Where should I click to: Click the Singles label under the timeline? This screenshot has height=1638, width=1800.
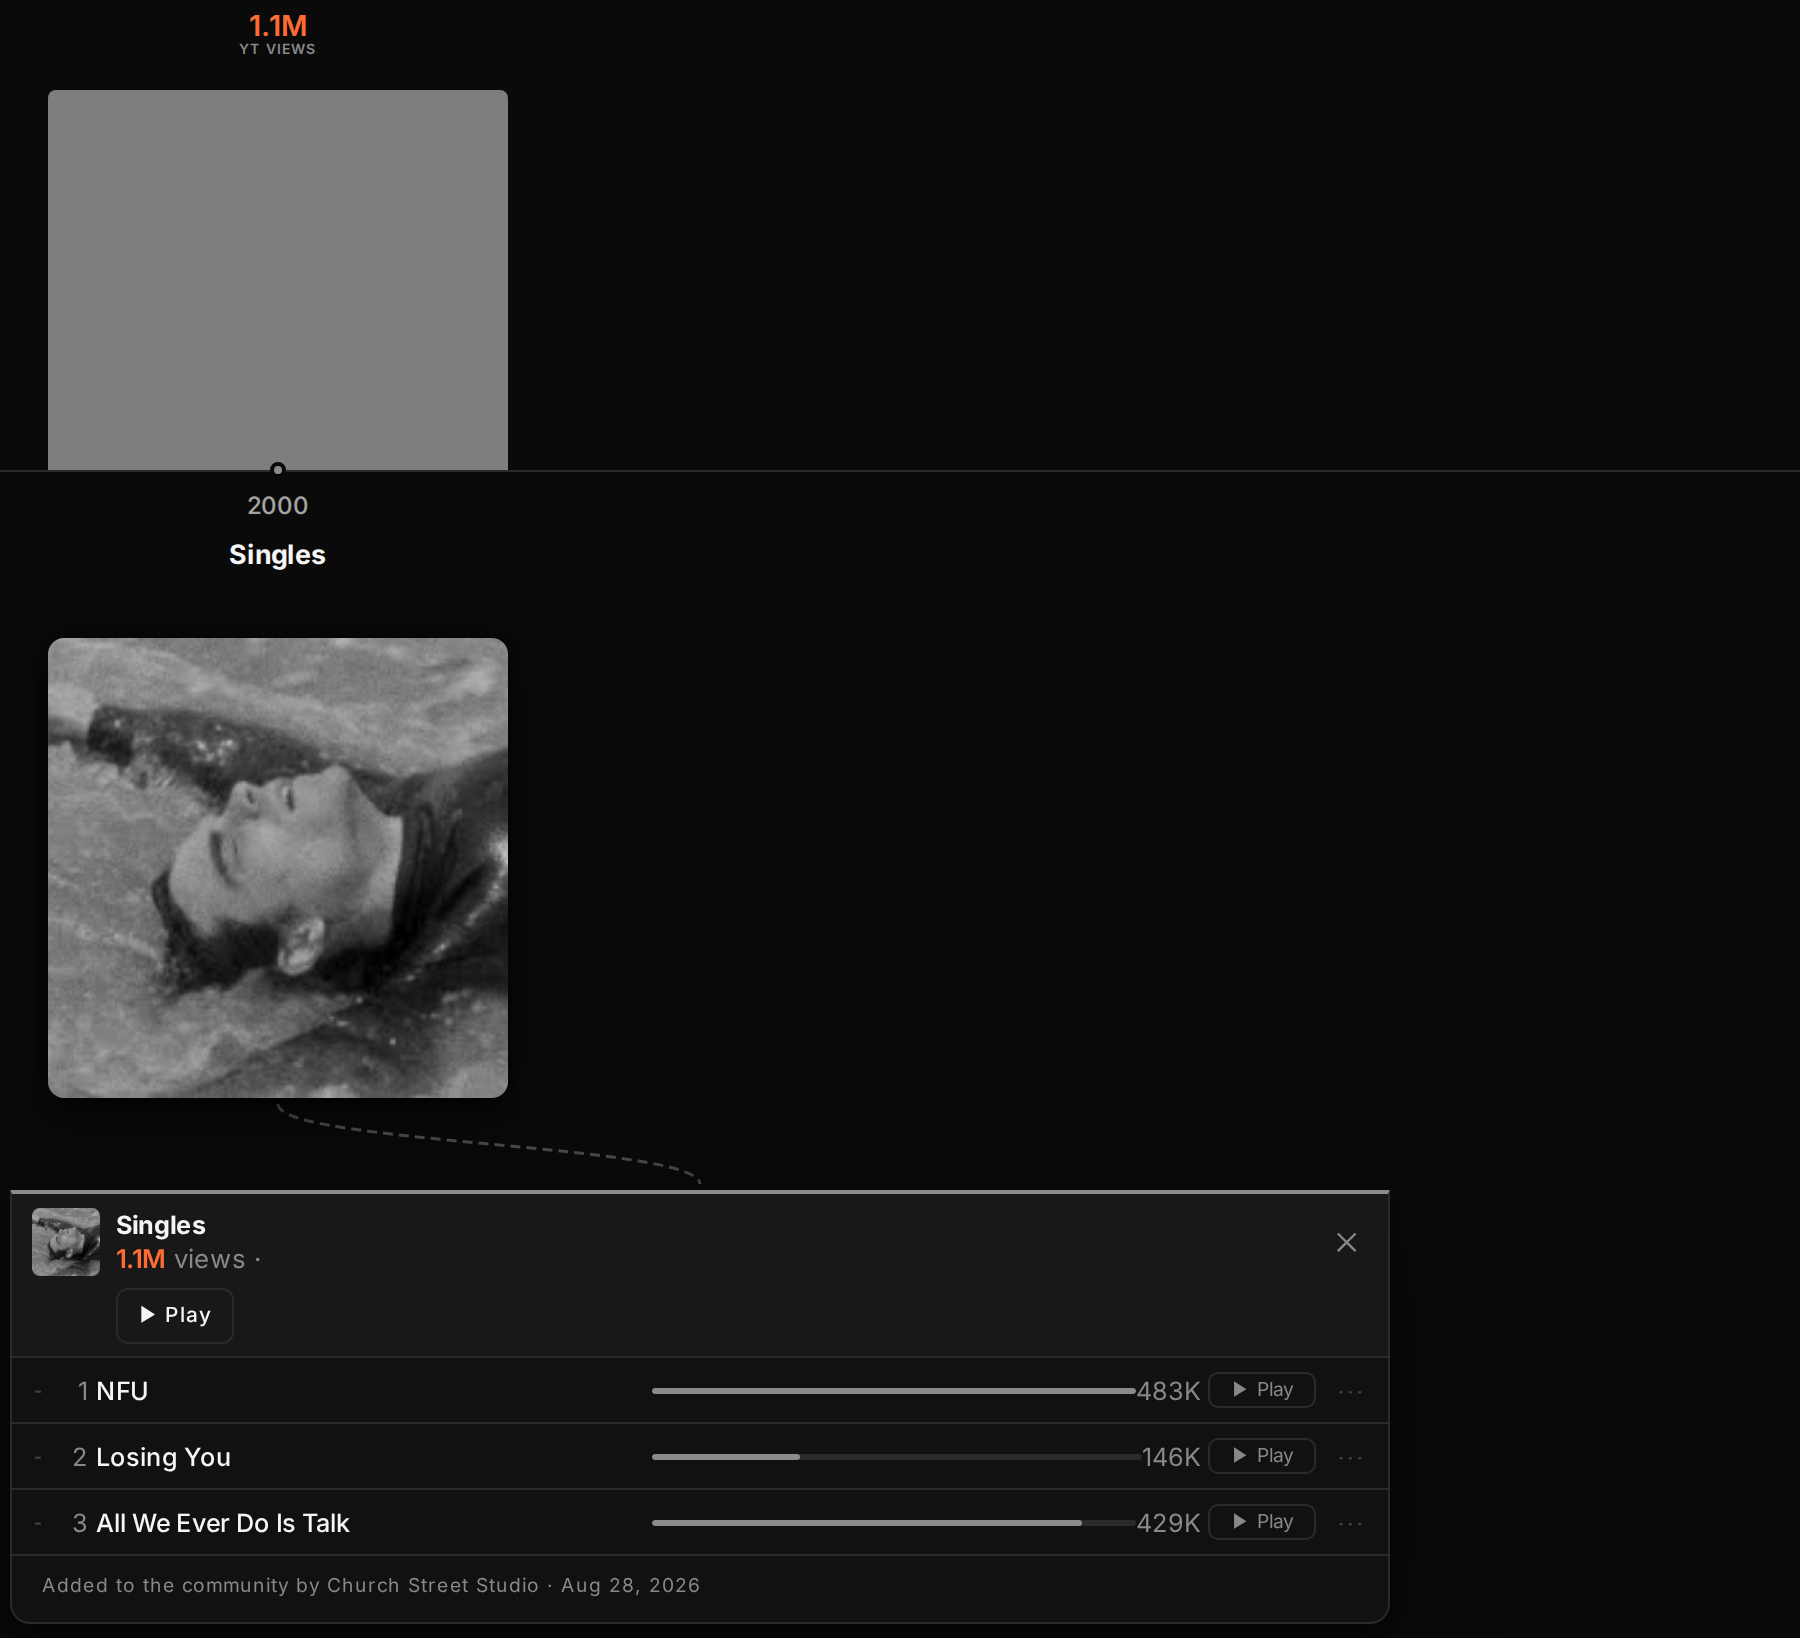277,555
